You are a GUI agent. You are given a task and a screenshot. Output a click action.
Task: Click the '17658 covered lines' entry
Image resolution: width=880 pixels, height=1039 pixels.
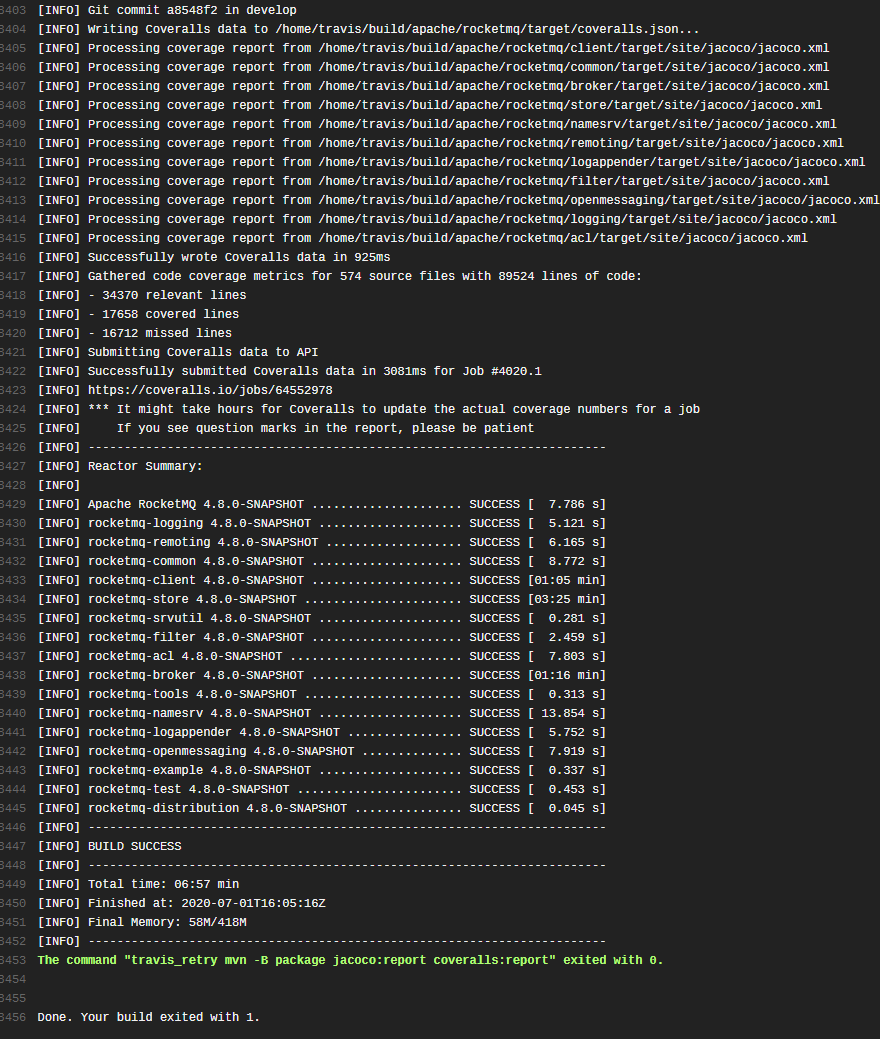pyautogui.click(x=138, y=314)
